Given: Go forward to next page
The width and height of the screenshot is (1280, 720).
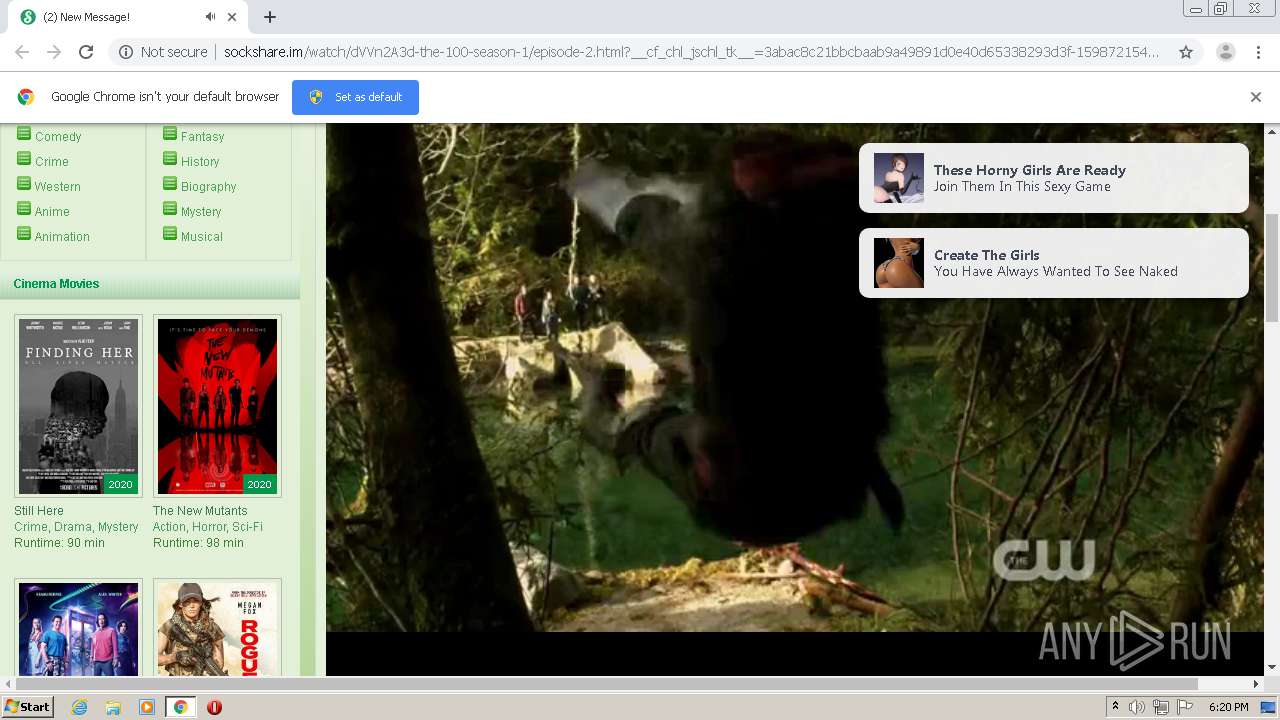Looking at the screenshot, I should click(54, 52).
